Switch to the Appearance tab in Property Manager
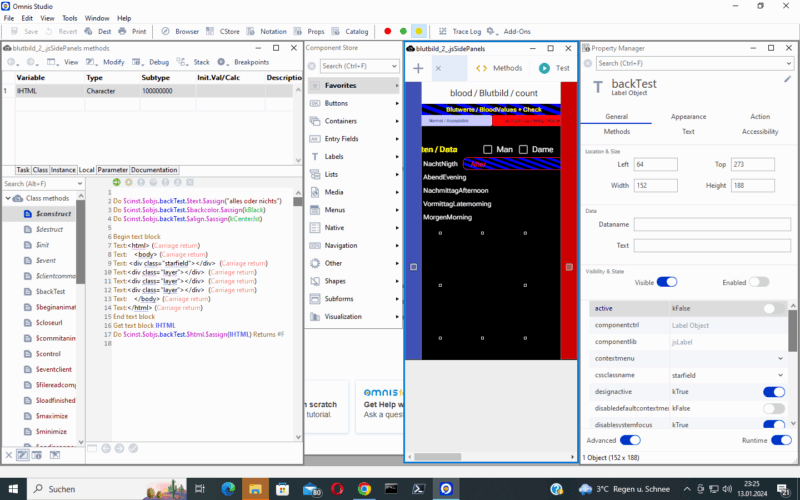This screenshot has height=500, width=800. click(x=688, y=117)
